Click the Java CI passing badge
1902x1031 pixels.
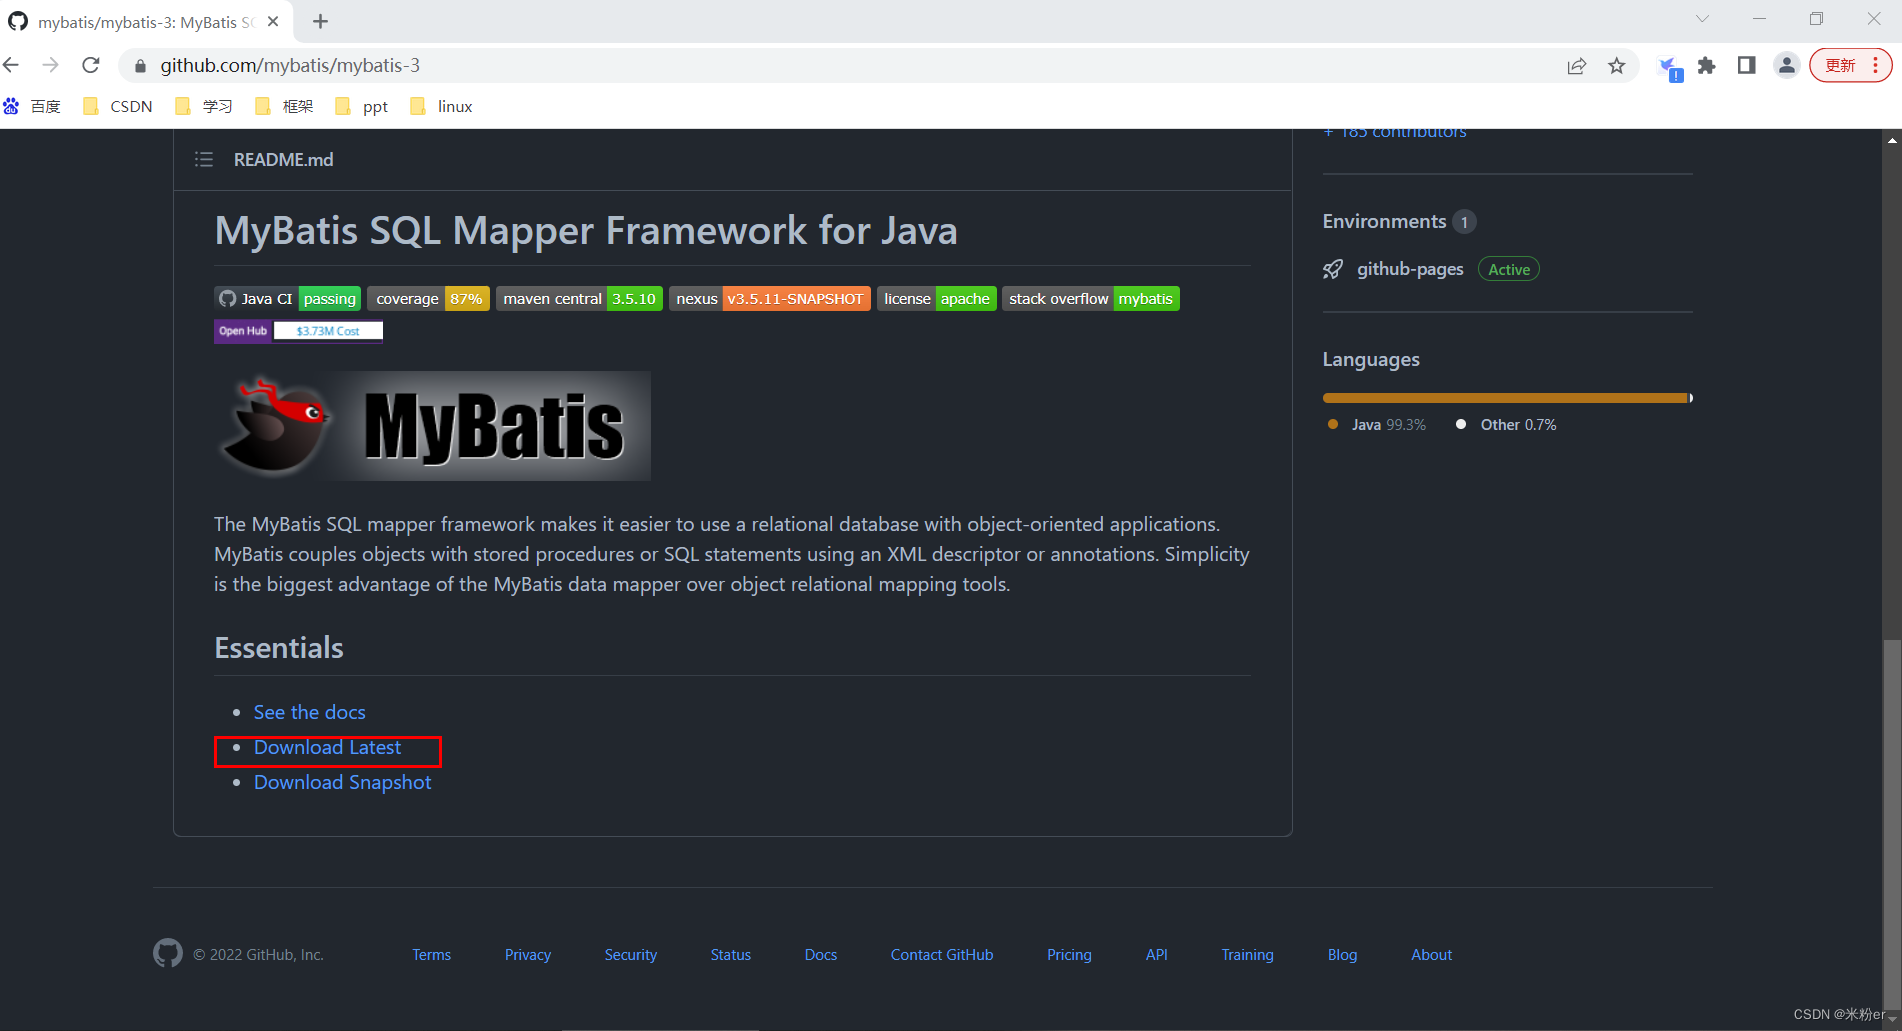[288, 298]
